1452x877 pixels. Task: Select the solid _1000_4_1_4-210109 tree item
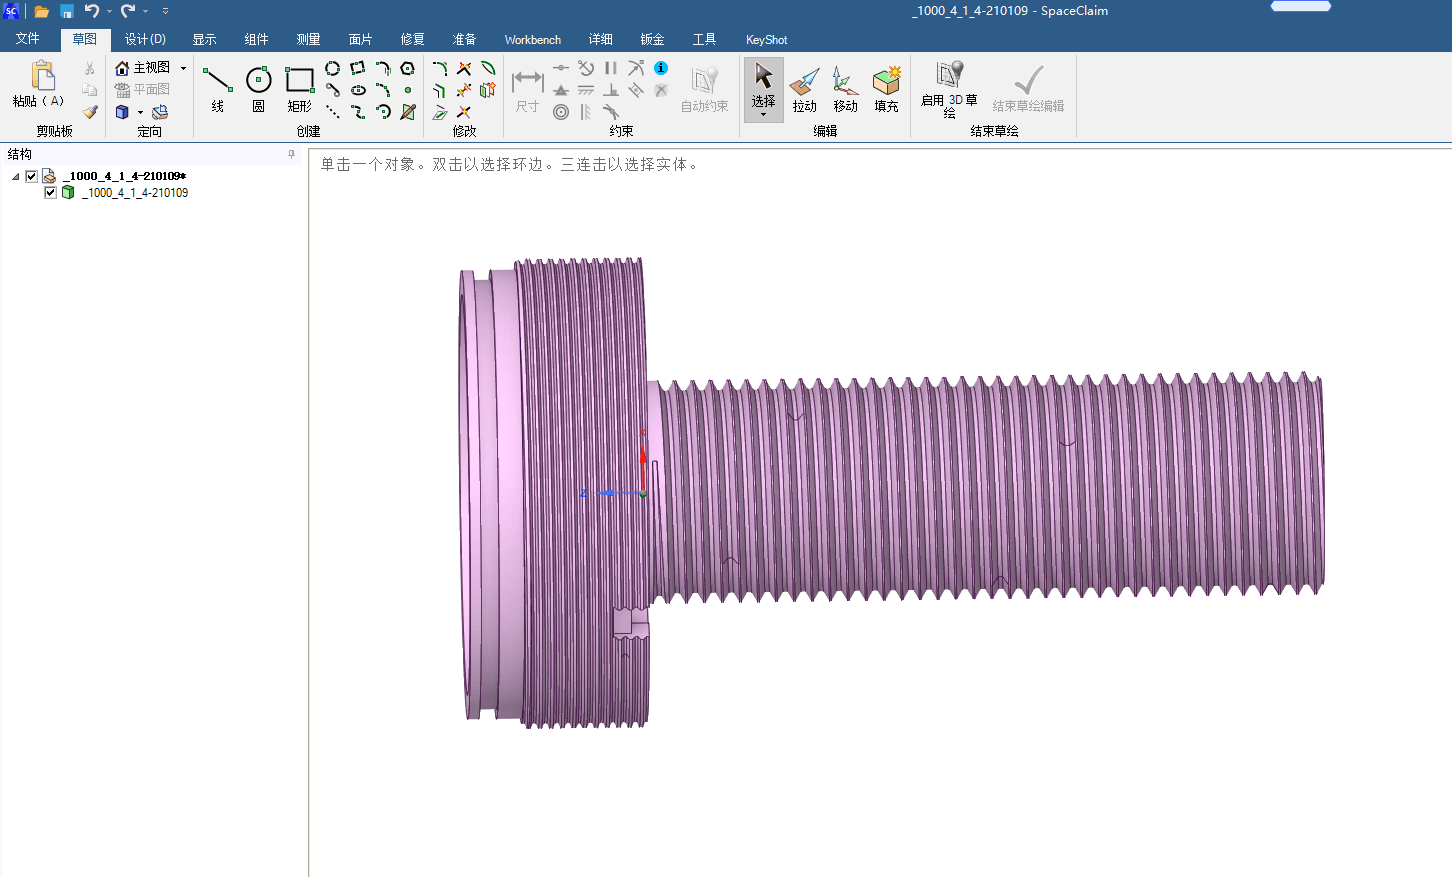tap(135, 193)
